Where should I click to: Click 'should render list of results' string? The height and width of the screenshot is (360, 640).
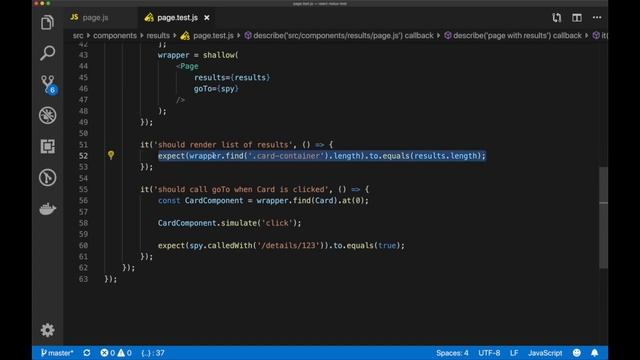(224, 144)
